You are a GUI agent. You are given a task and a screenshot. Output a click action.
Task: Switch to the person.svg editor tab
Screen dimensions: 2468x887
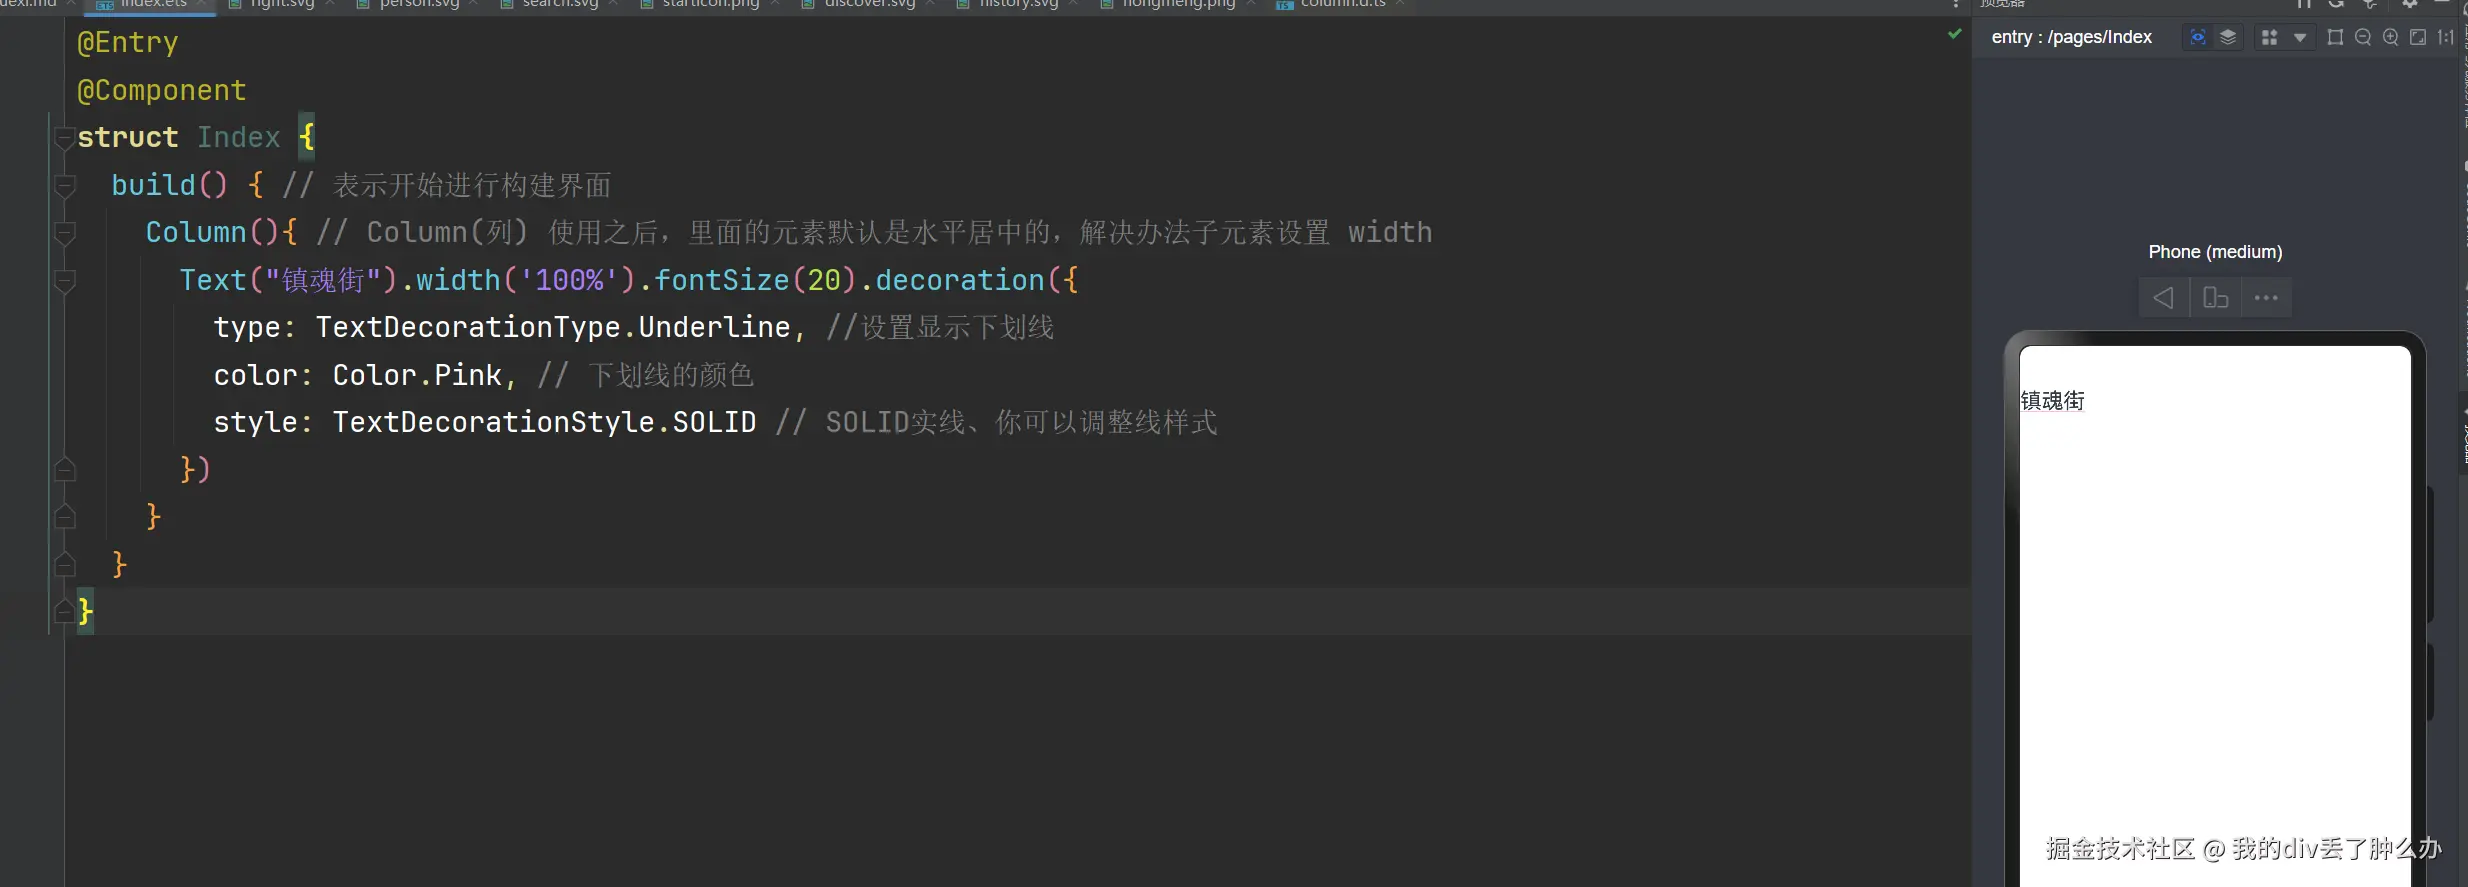click(419, 4)
